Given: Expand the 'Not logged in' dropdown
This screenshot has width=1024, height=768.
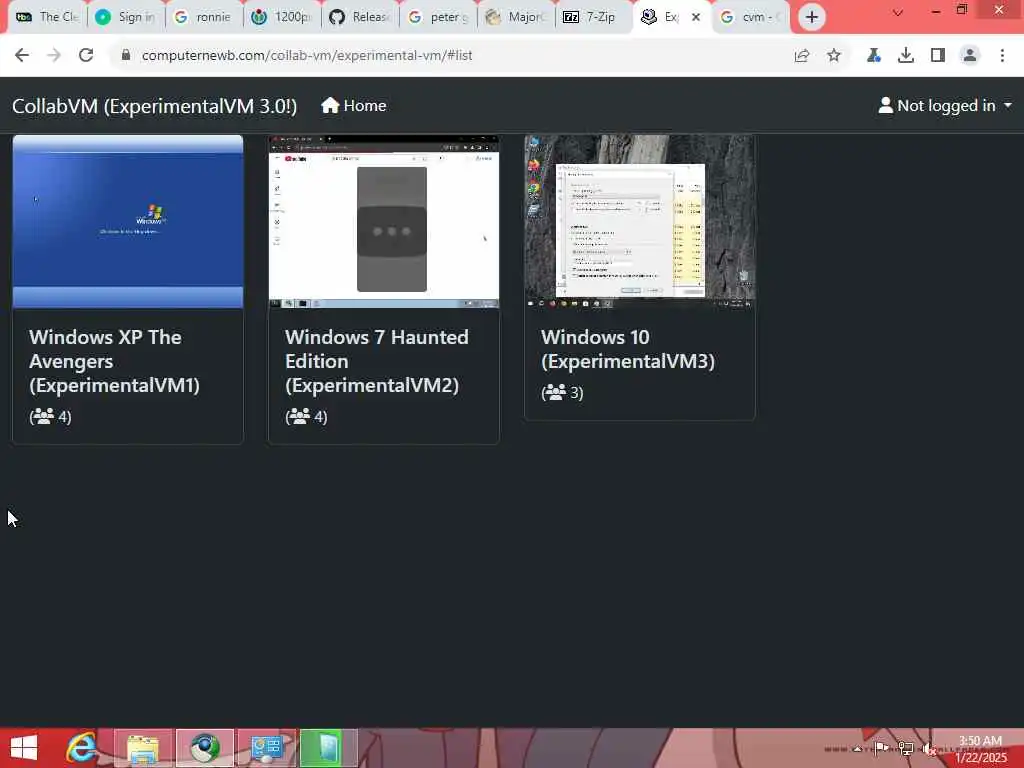Looking at the screenshot, I should click(945, 106).
